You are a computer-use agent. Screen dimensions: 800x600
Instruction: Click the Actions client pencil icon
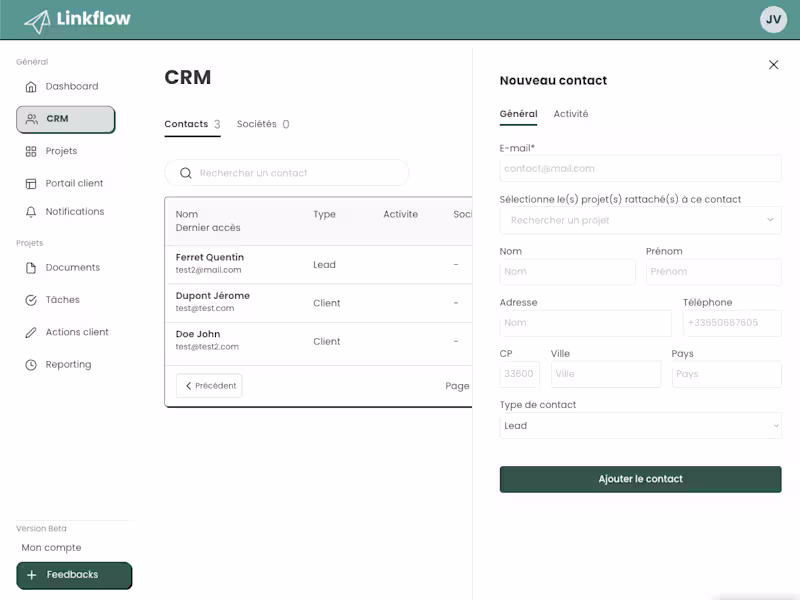[x=30, y=332]
